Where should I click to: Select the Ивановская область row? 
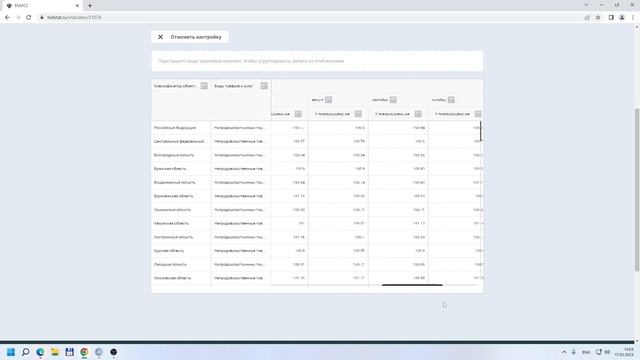coord(316,210)
